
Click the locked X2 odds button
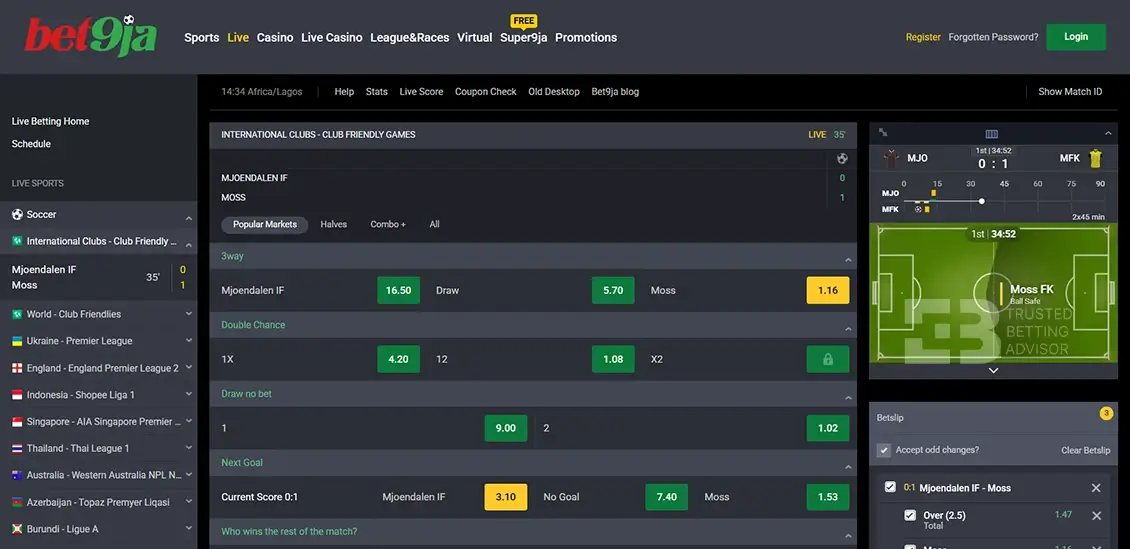click(828, 359)
